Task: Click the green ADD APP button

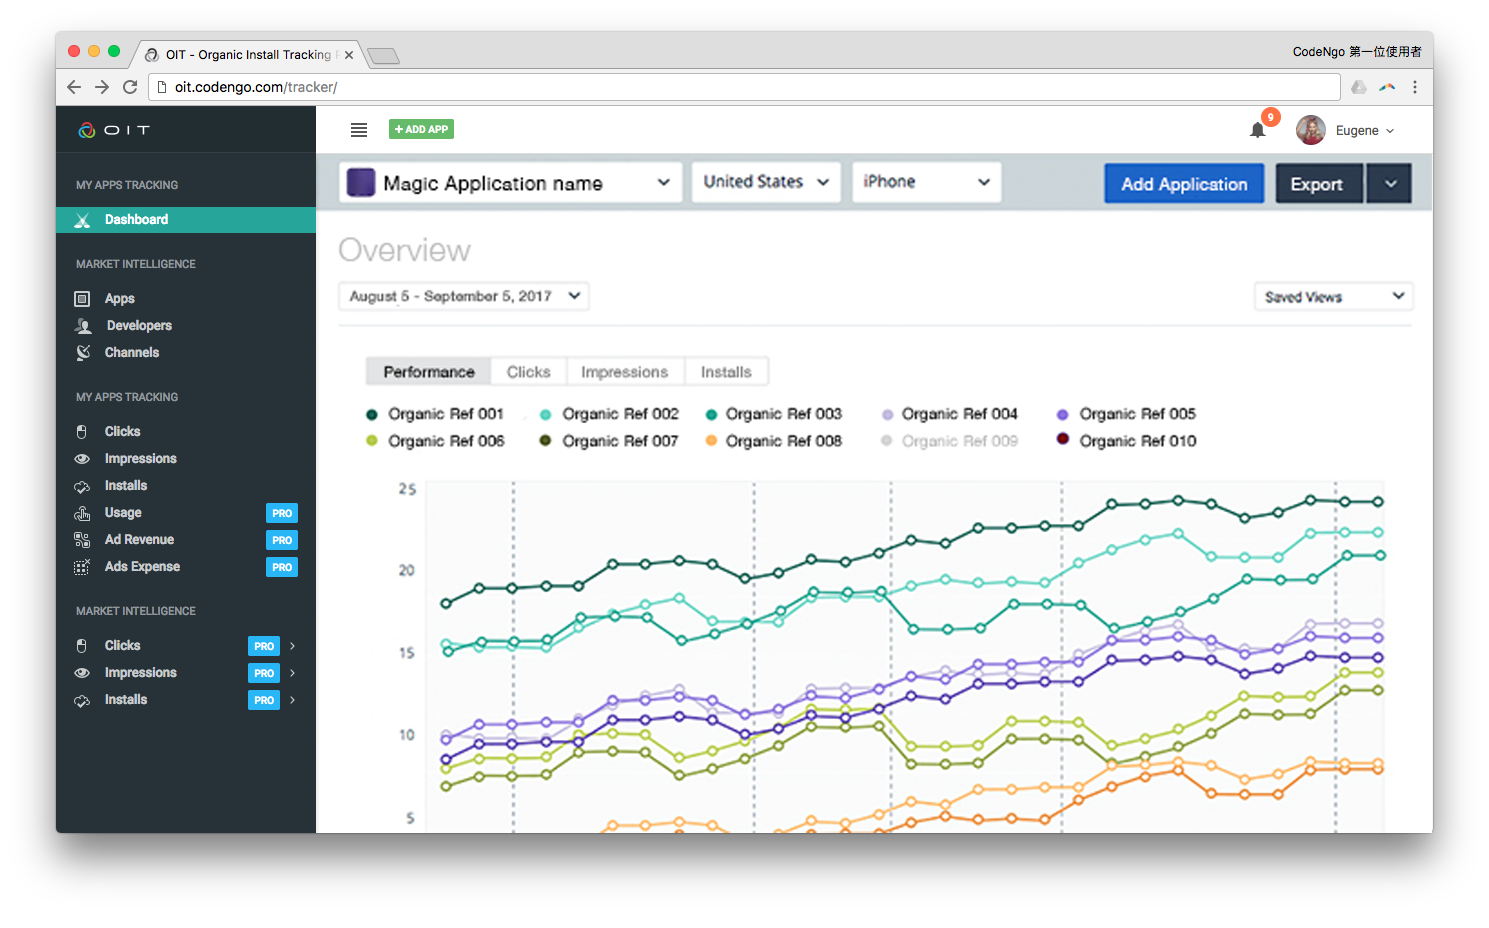Action: (x=421, y=129)
